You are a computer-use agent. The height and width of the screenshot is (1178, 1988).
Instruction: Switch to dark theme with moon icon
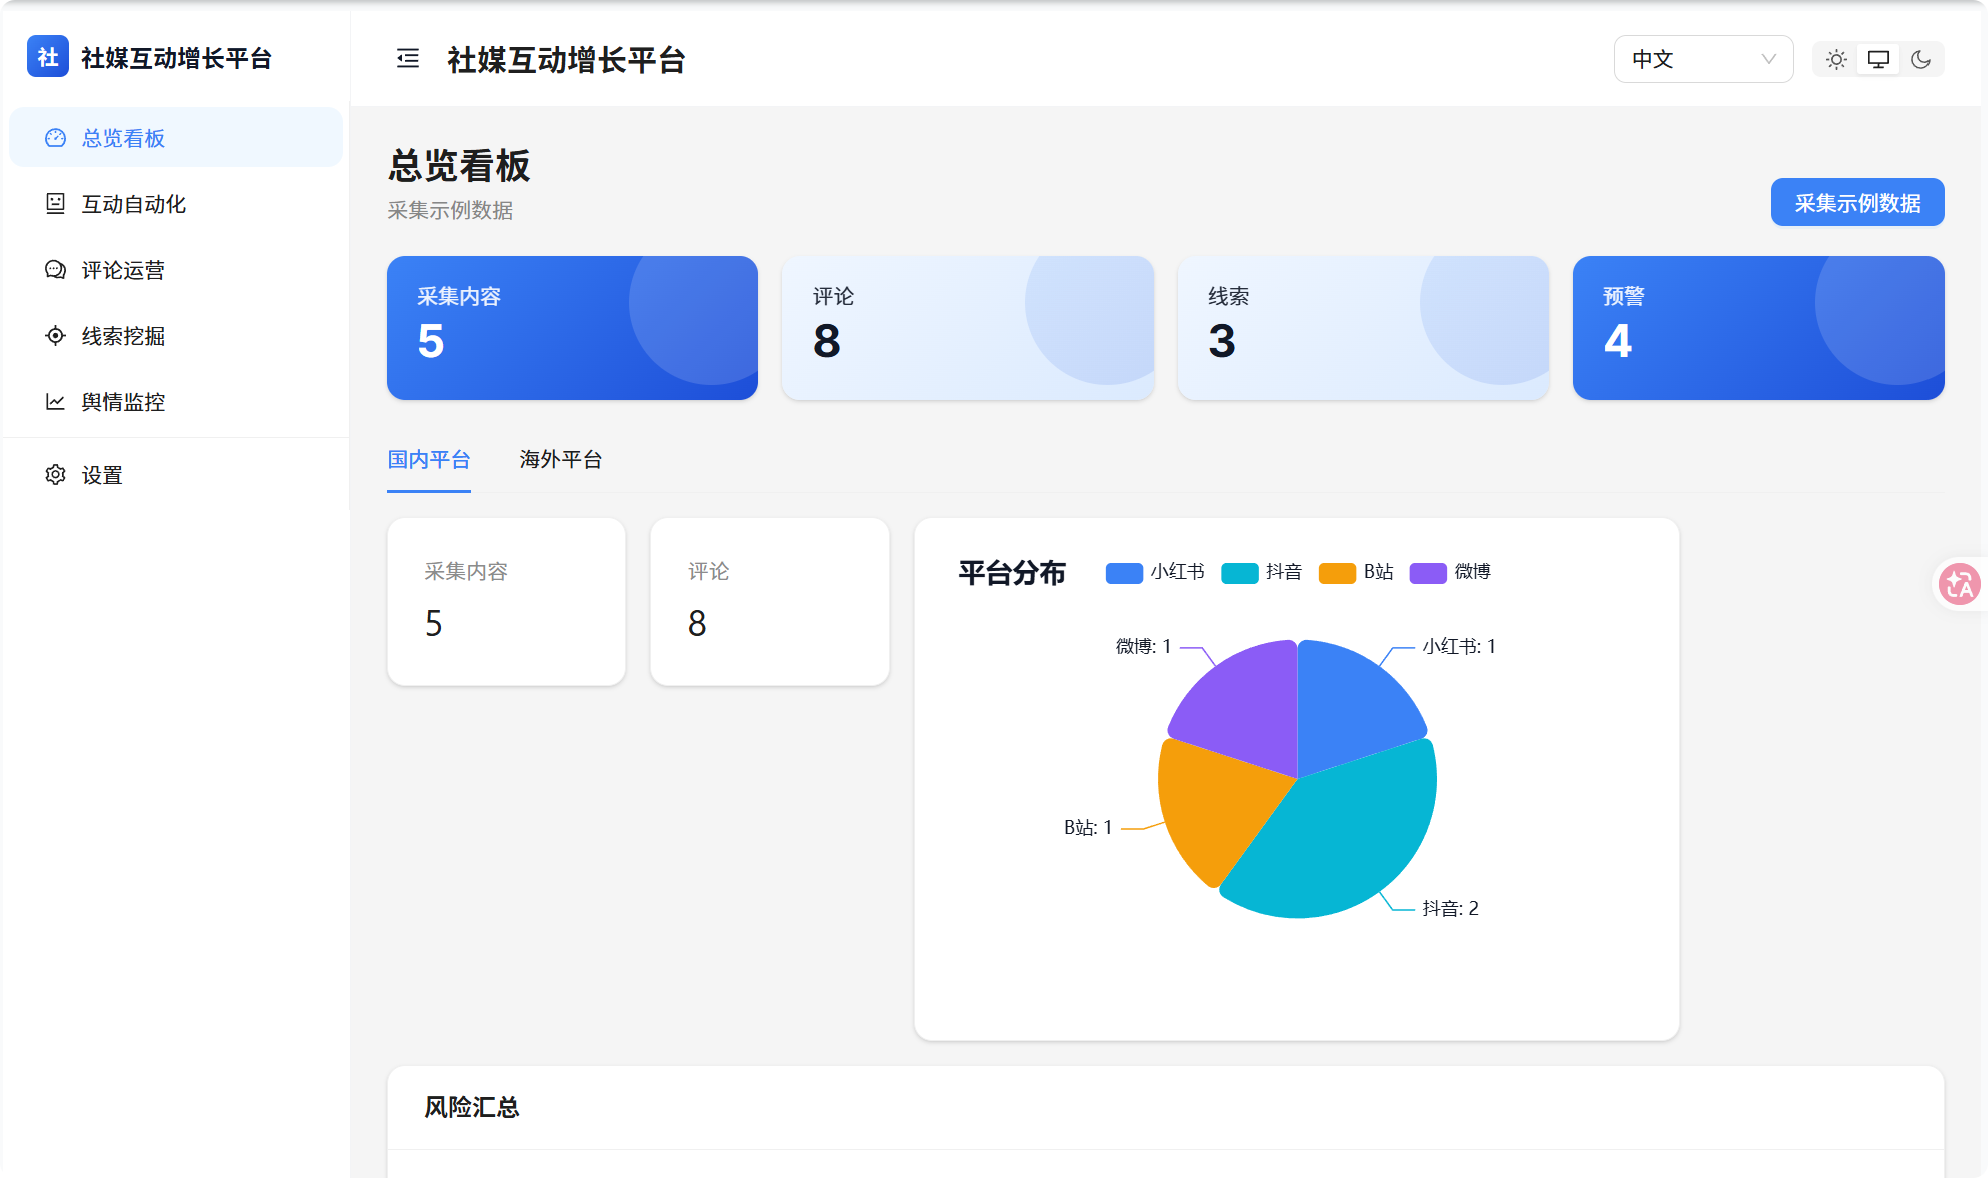click(1921, 60)
